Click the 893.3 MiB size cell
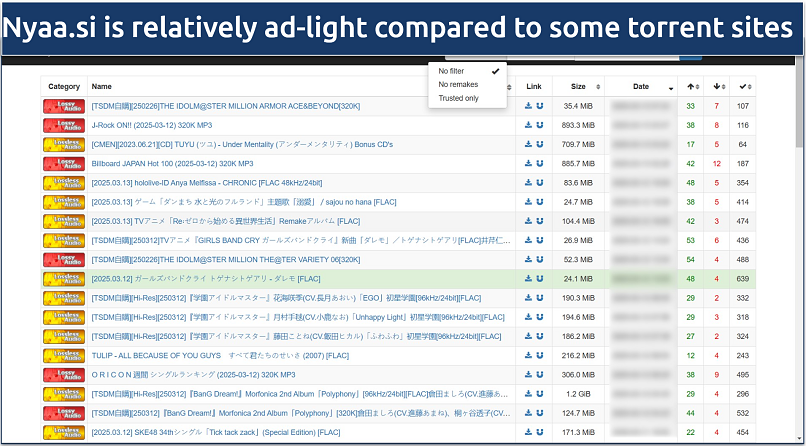The width and height of the screenshot is (806, 446). pos(578,125)
